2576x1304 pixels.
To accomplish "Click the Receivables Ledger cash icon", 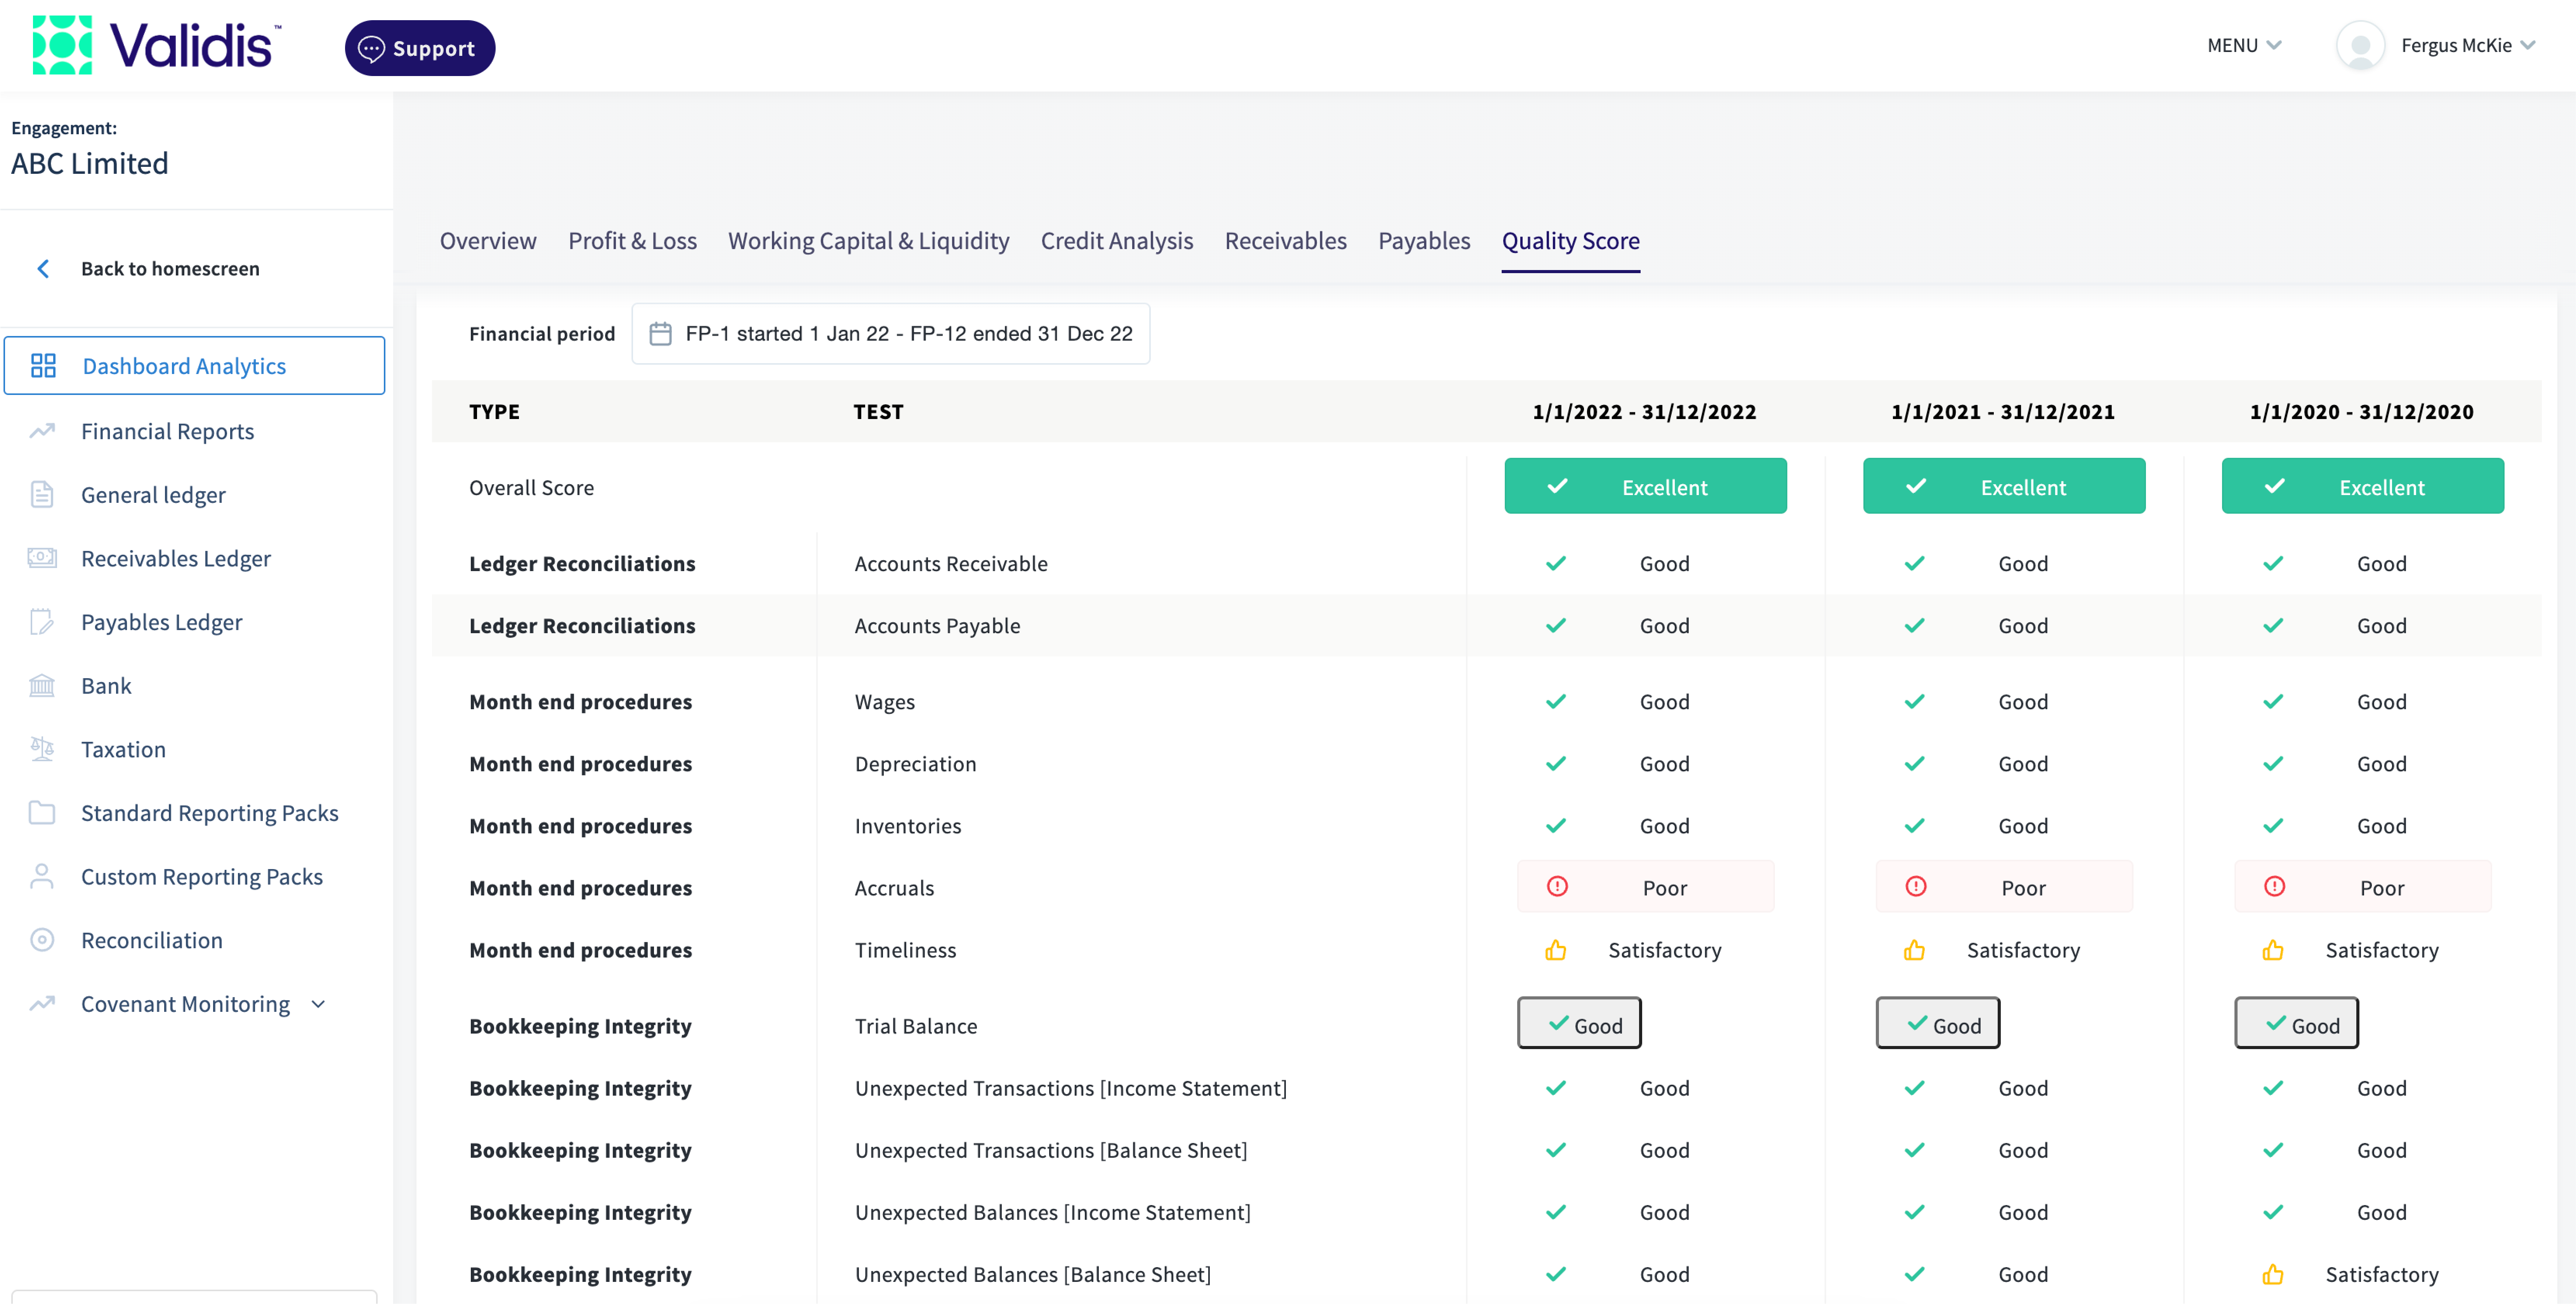I will [x=42, y=558].
